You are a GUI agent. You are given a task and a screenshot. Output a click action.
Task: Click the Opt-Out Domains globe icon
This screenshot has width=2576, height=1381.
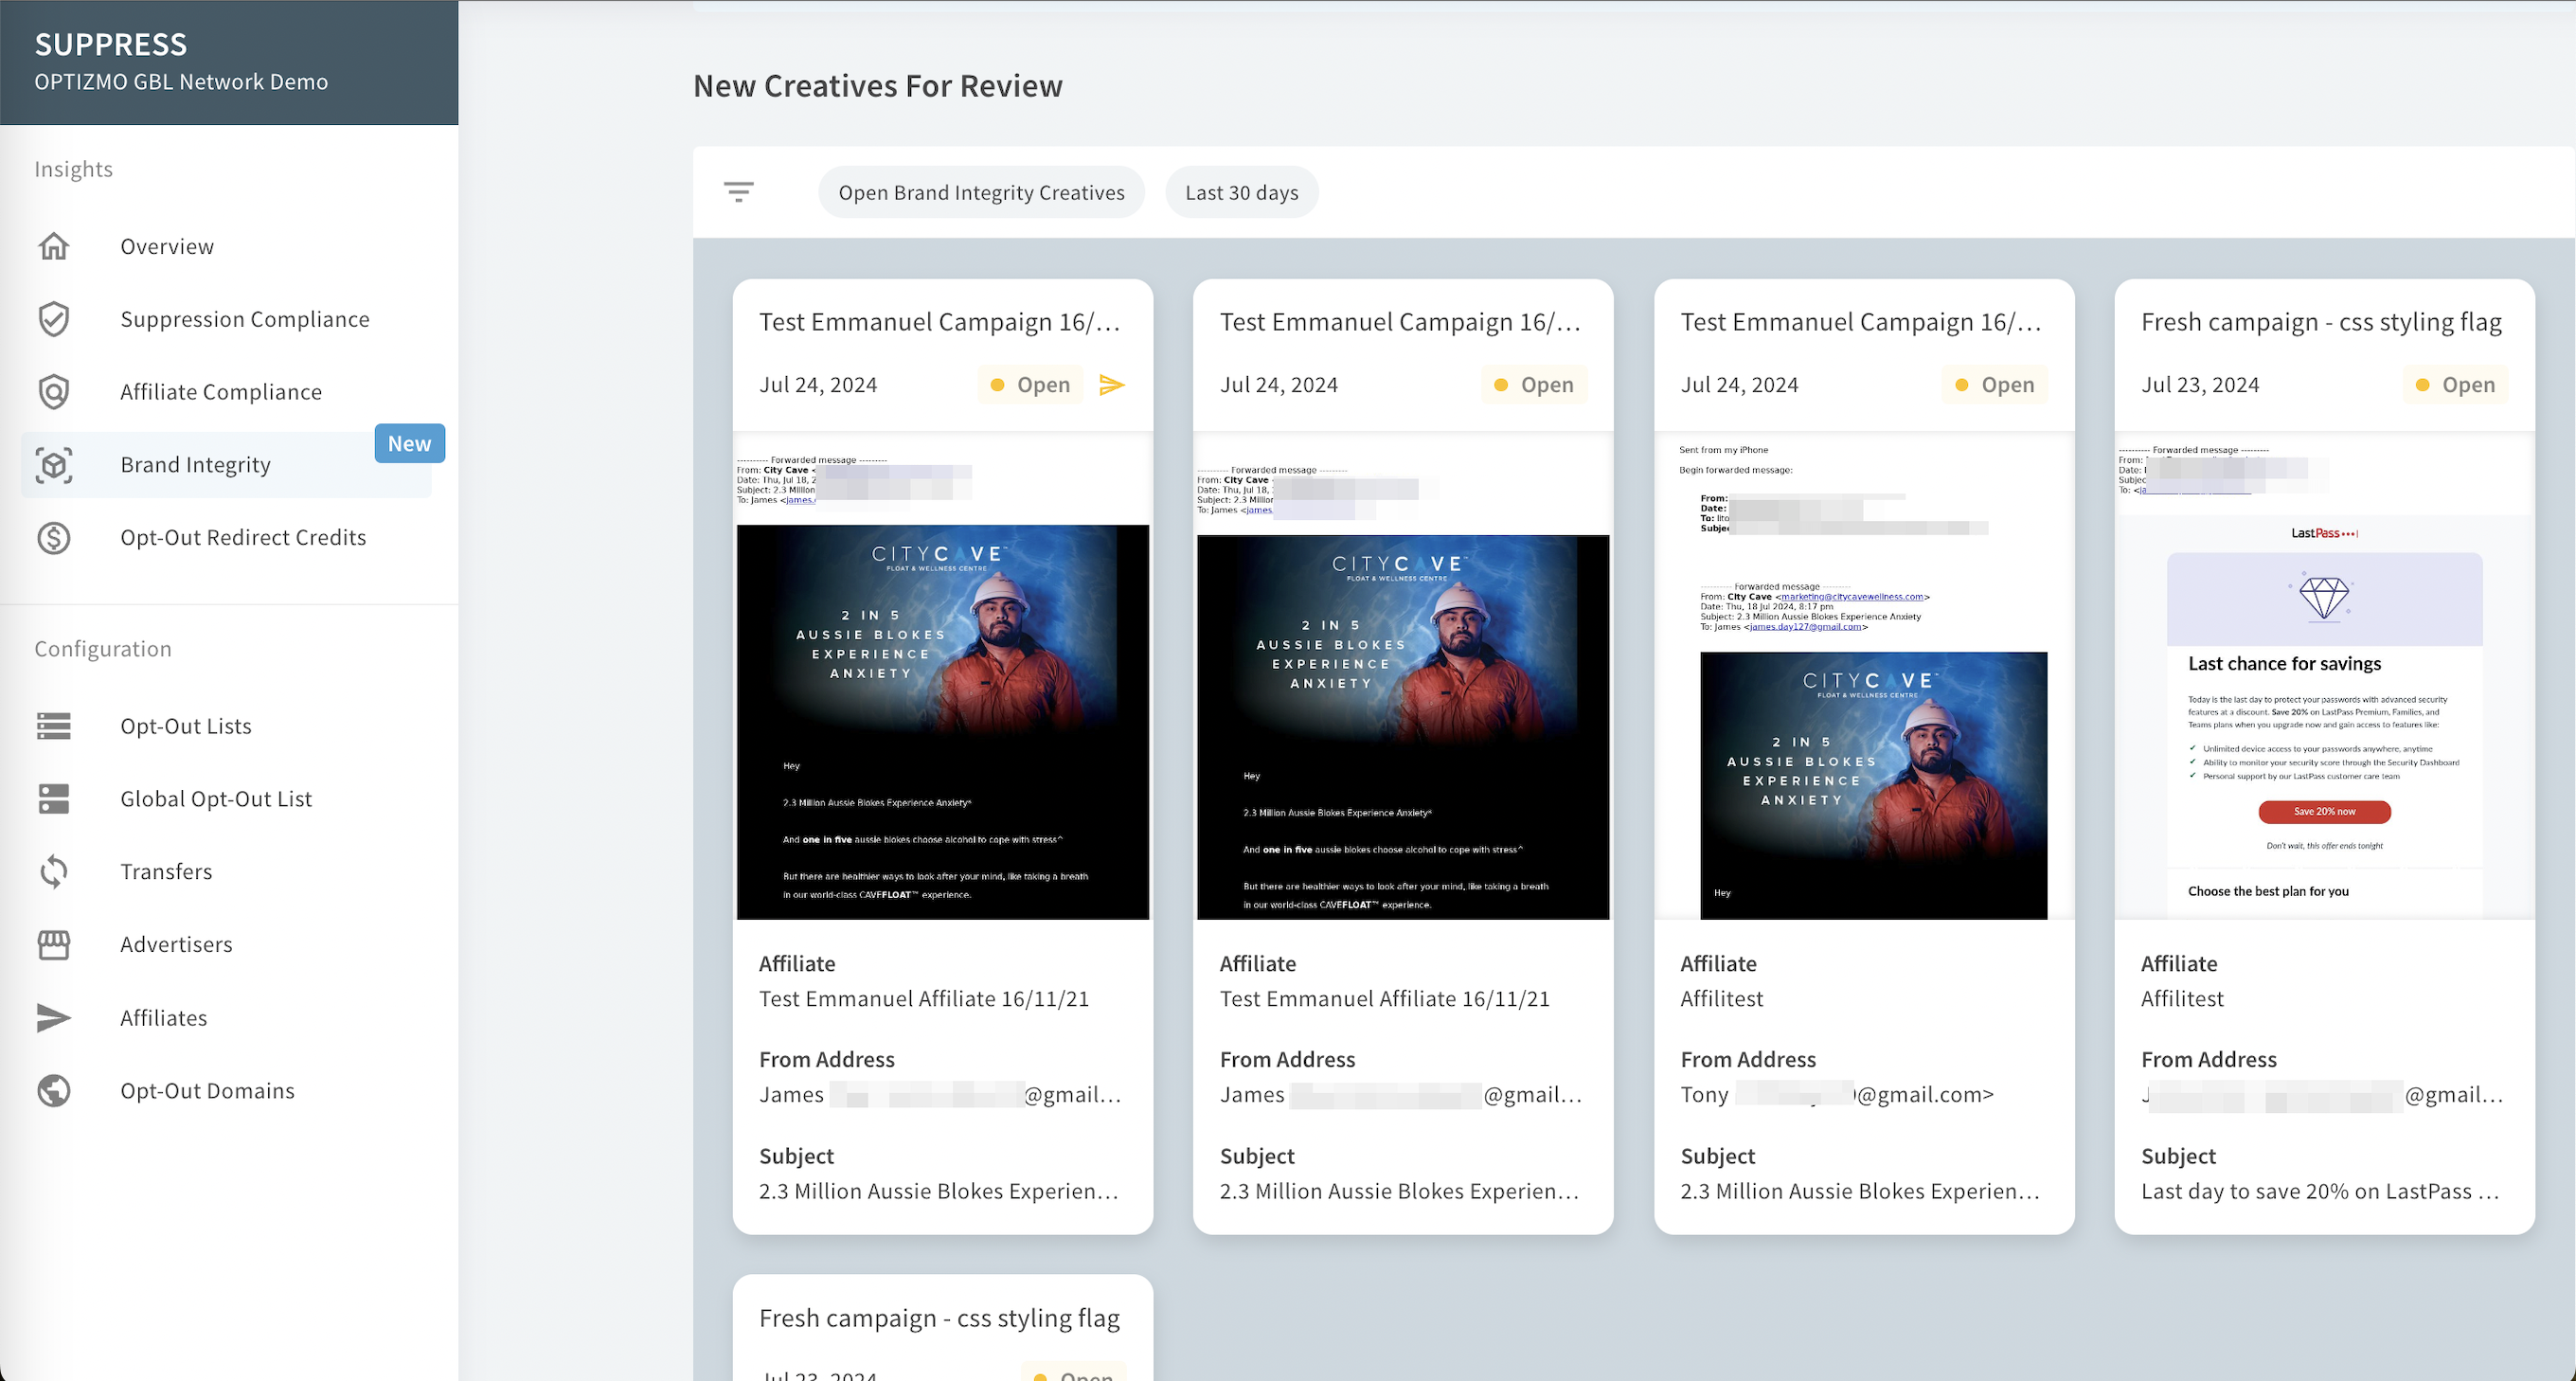point(54,1091)
